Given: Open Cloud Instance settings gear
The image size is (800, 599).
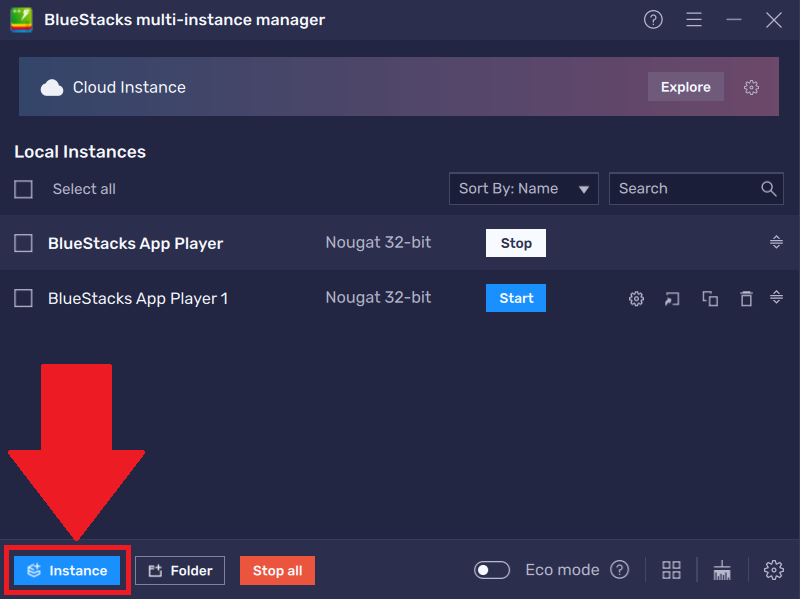Looking at the screenshot, I should pos(751,87).
